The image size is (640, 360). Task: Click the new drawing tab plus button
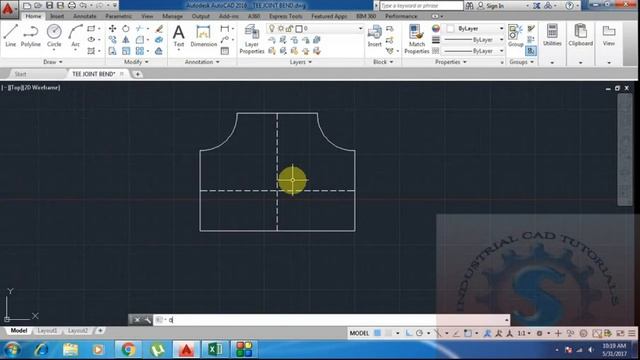click(x=138, y=74)
